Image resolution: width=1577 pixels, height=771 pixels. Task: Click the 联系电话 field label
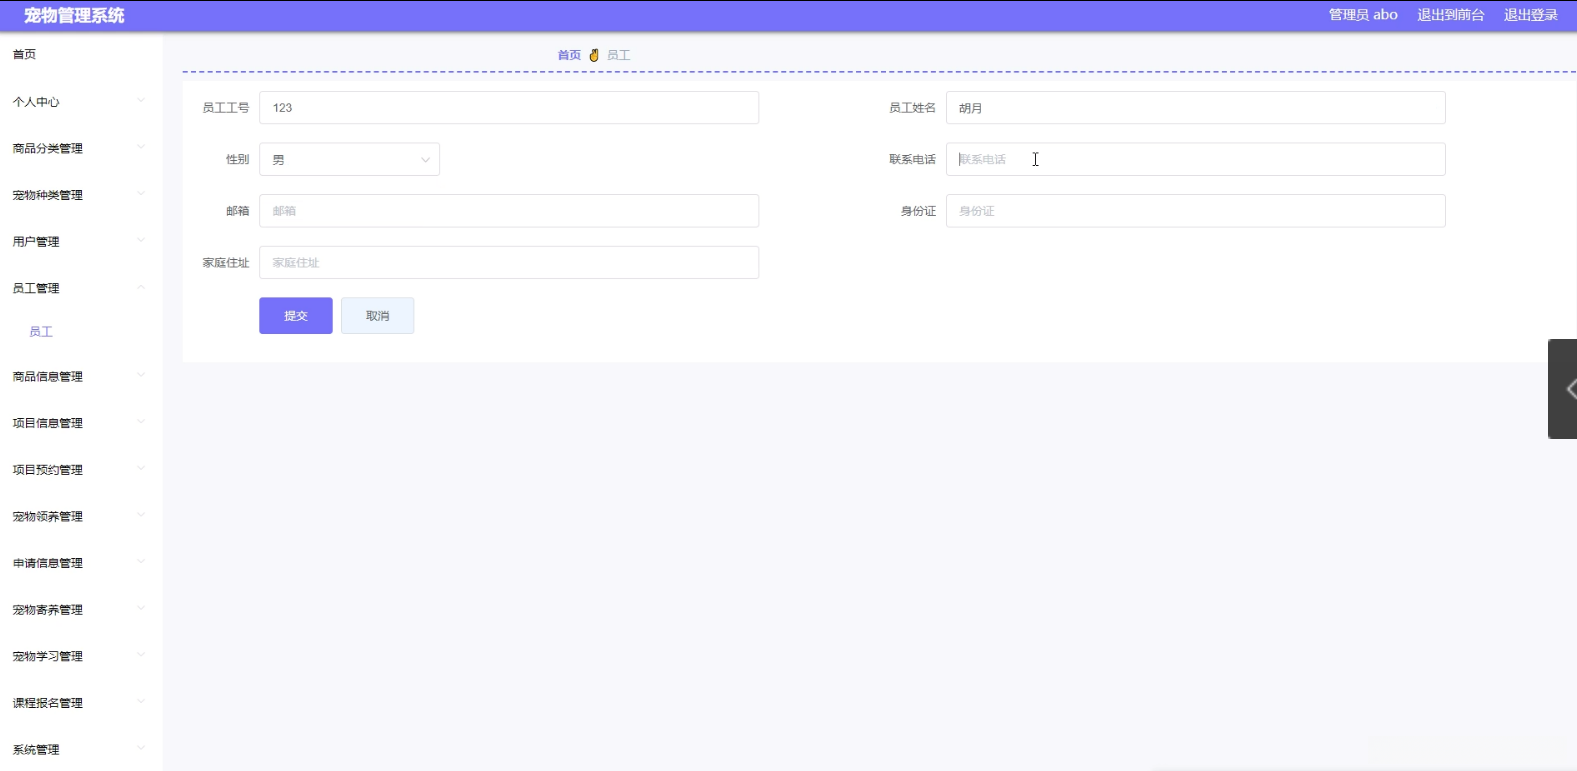912,159
